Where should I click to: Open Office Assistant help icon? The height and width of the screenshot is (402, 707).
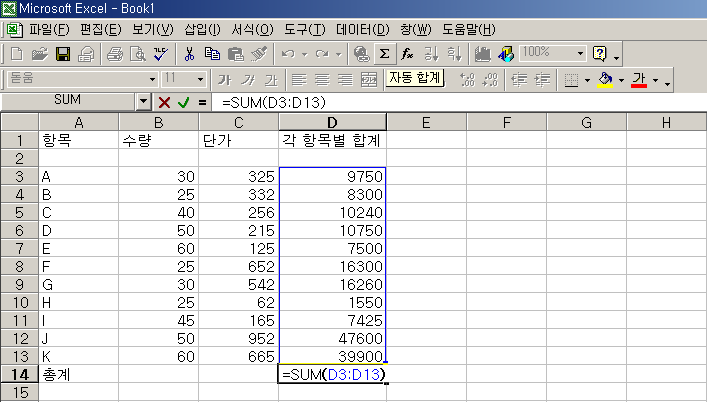[600, 54]
